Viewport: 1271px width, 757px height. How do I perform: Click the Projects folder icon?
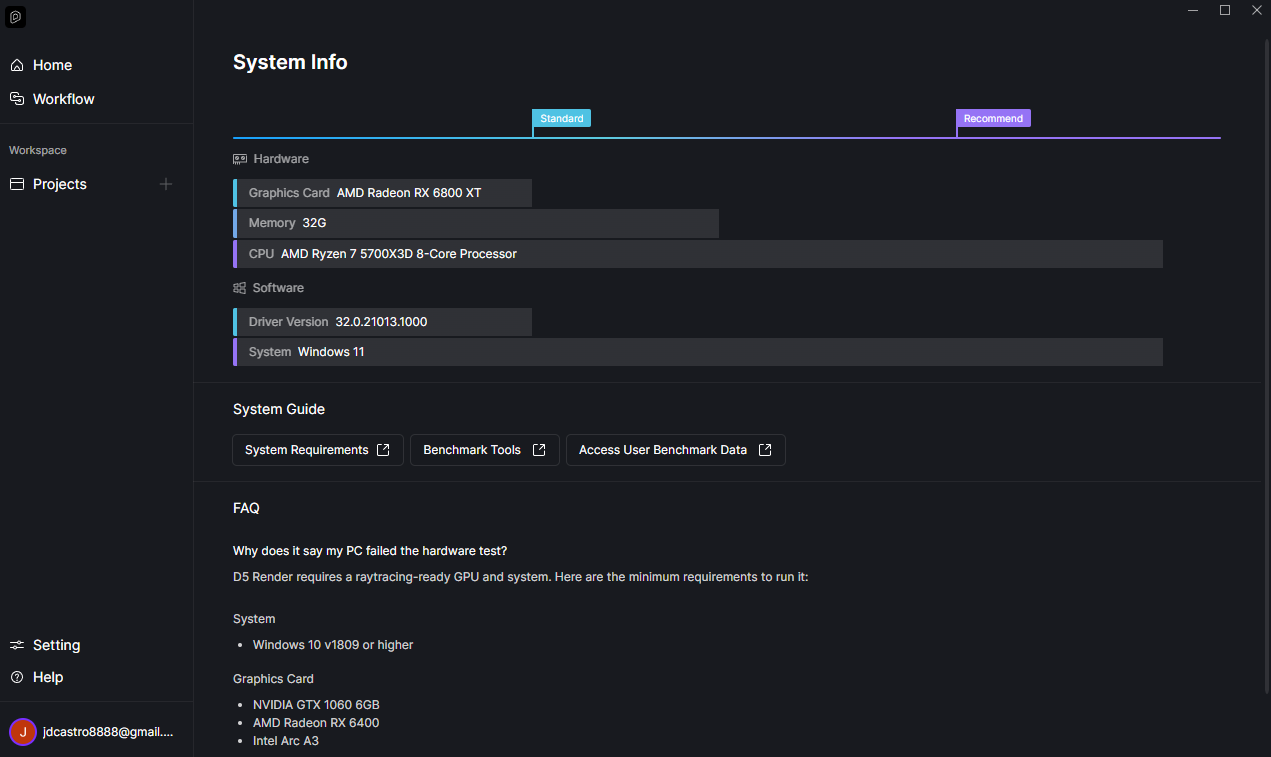(16, 184)
